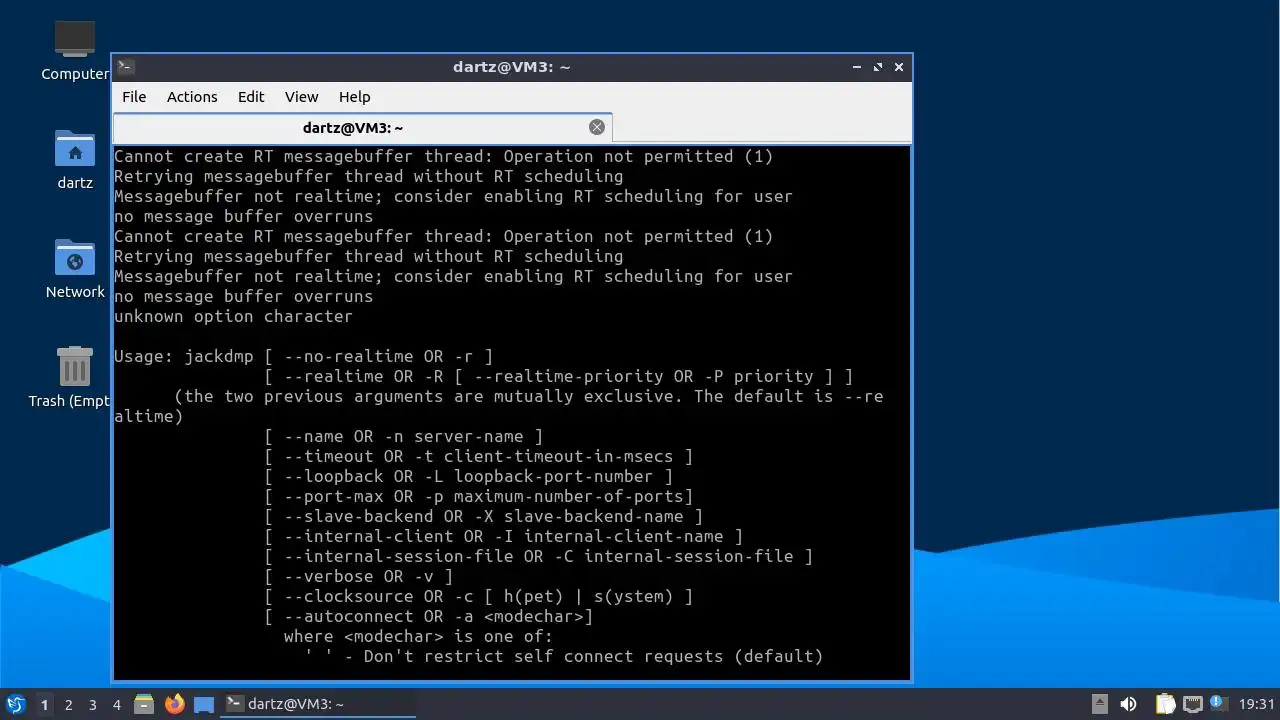Click the '--internal-client OR -I' option line

[x=503, y=536]
